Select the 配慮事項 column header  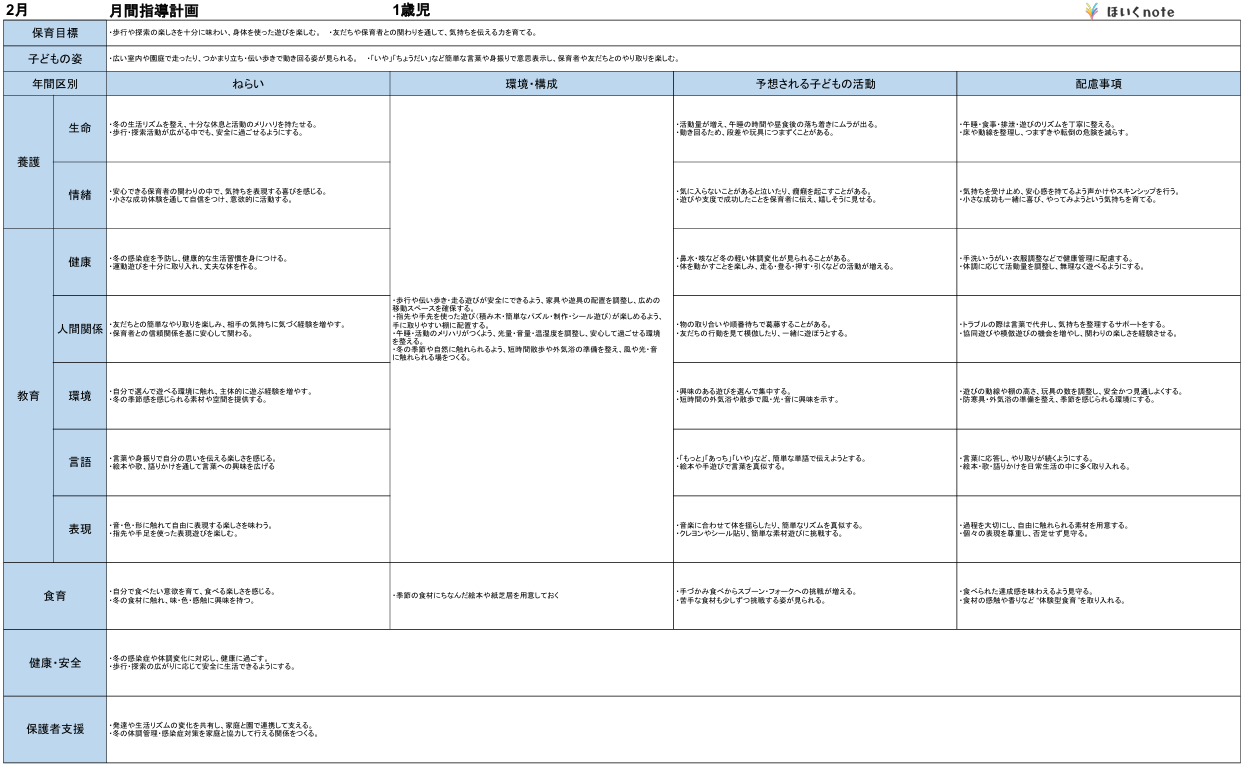[x=1098, y=84]
